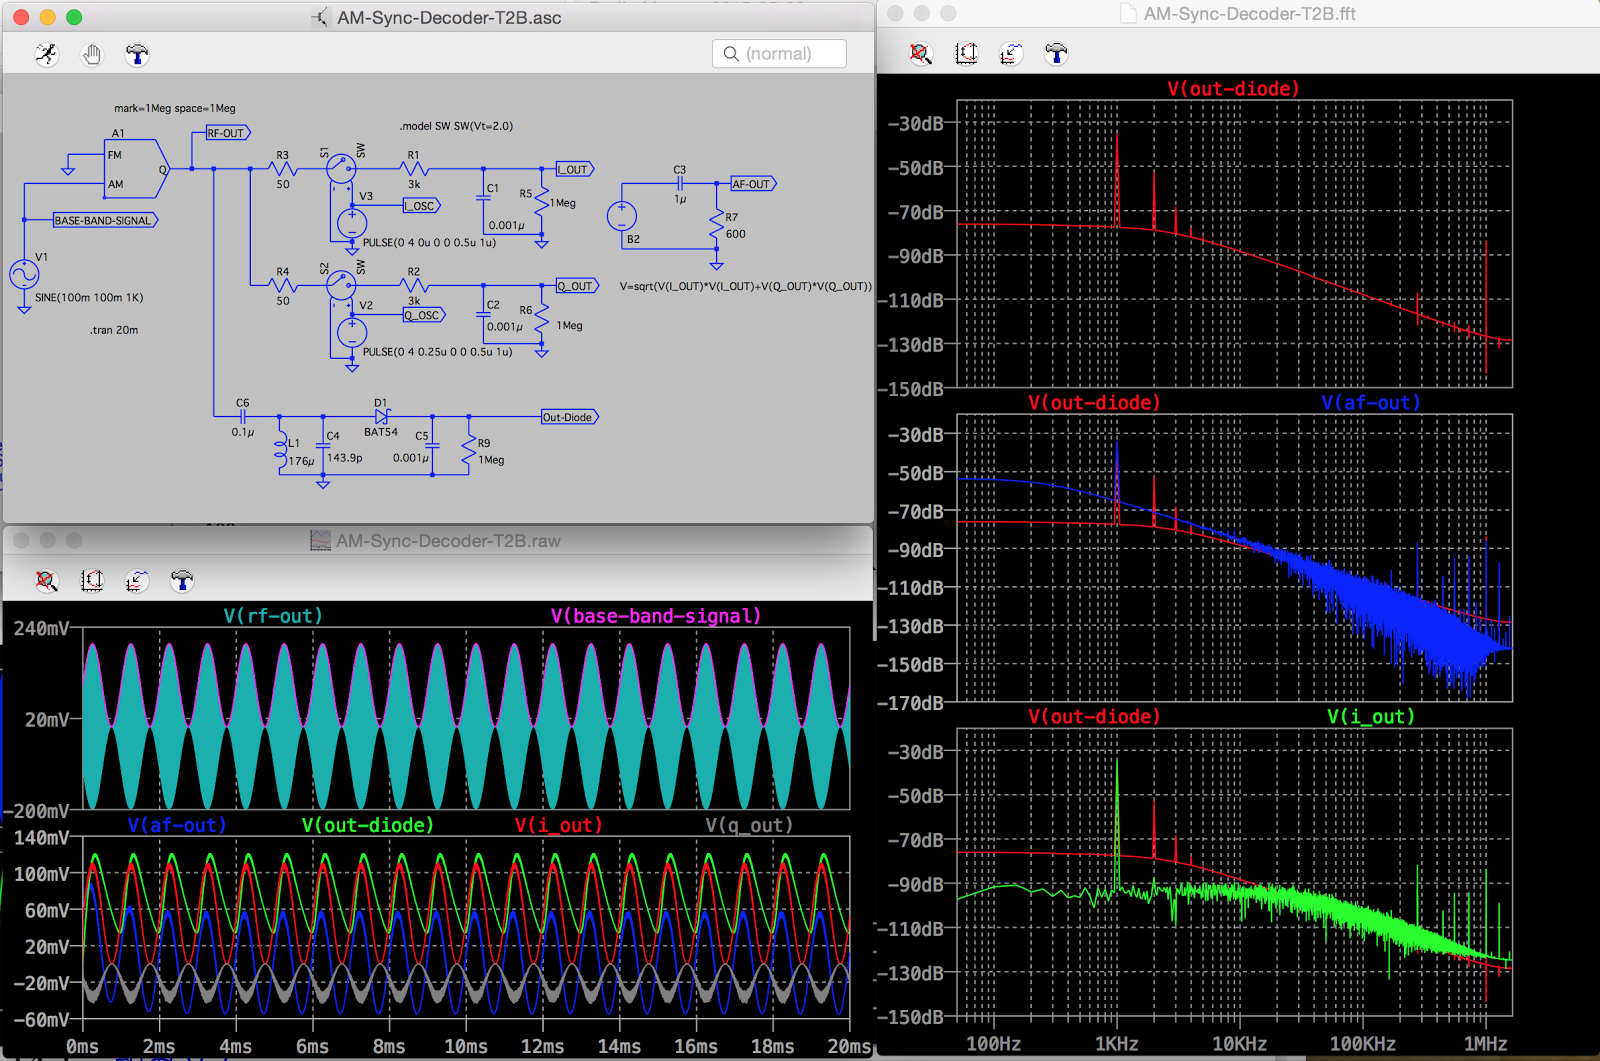Select the BAT54 diode D1 in the schematic
The height and width of the screenshot is (1061, 1600).
381,416
